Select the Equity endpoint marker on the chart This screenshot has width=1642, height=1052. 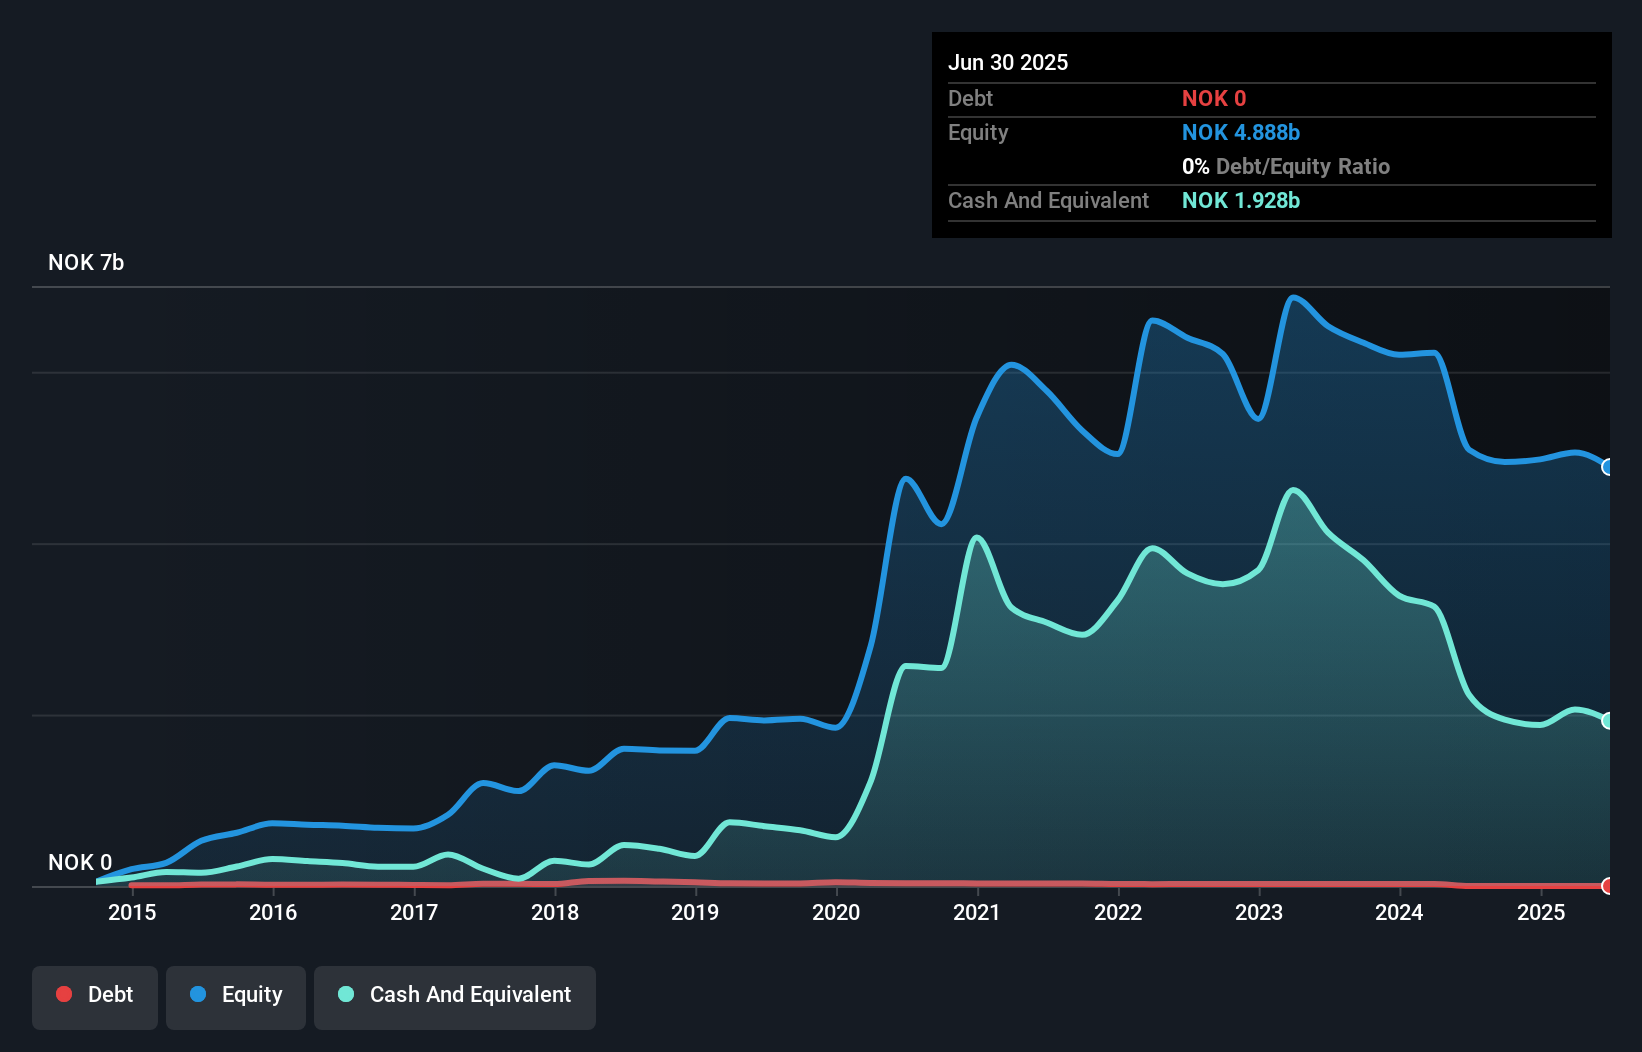coord(1607,467)
